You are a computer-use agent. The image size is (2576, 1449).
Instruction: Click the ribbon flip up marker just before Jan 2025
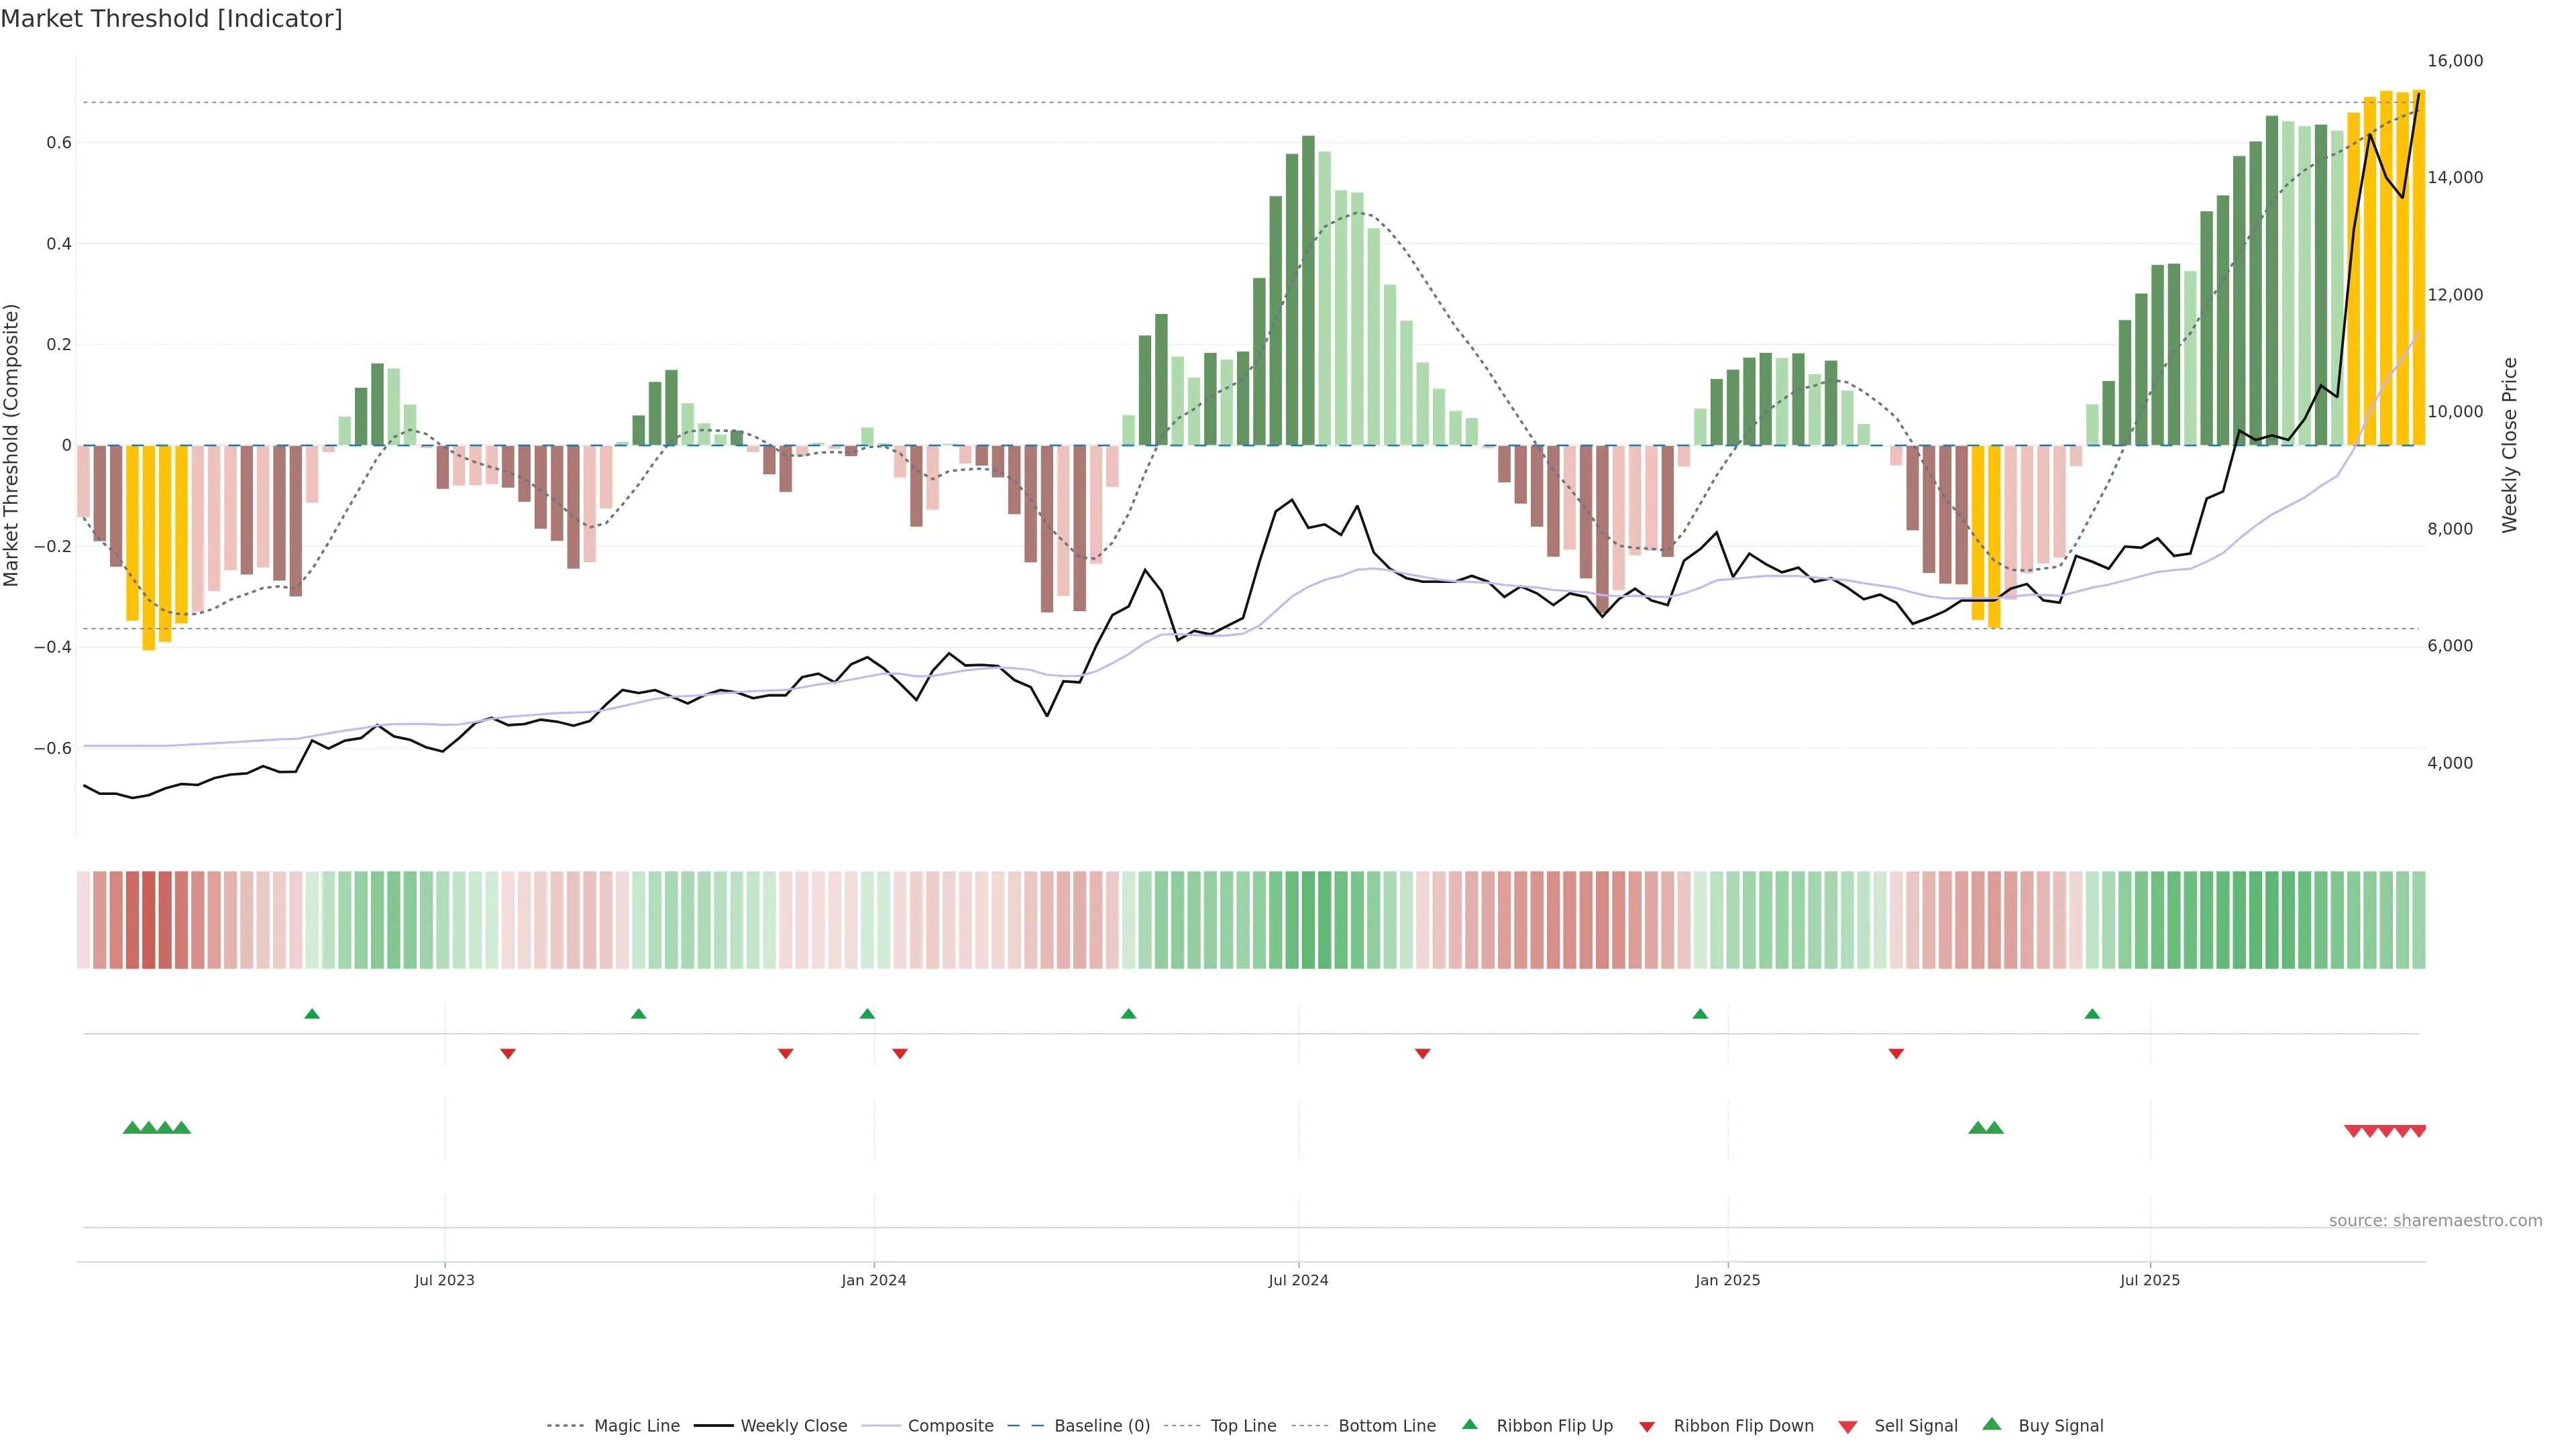coord(1700,1014)
